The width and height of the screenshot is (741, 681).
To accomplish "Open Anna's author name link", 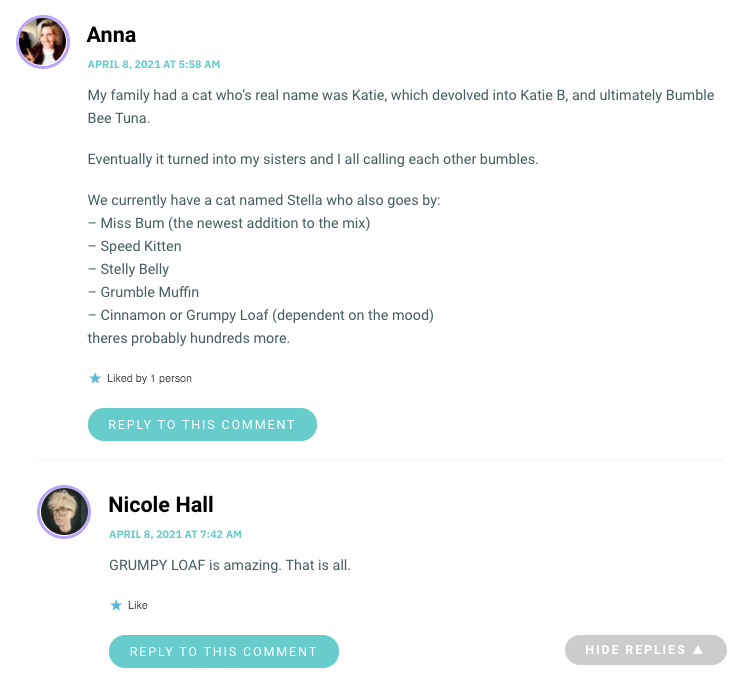I will pyautogui.click(x=112, y=35).
